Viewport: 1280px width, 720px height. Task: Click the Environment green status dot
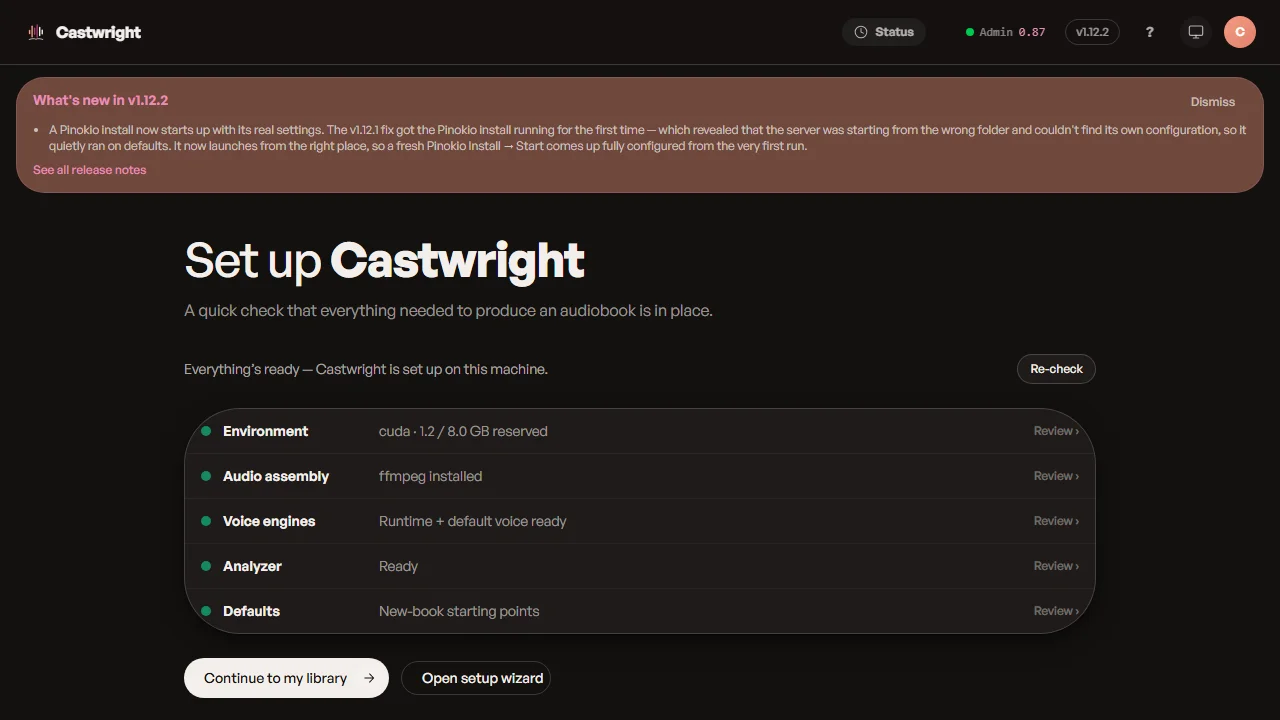tap(206, 431)
